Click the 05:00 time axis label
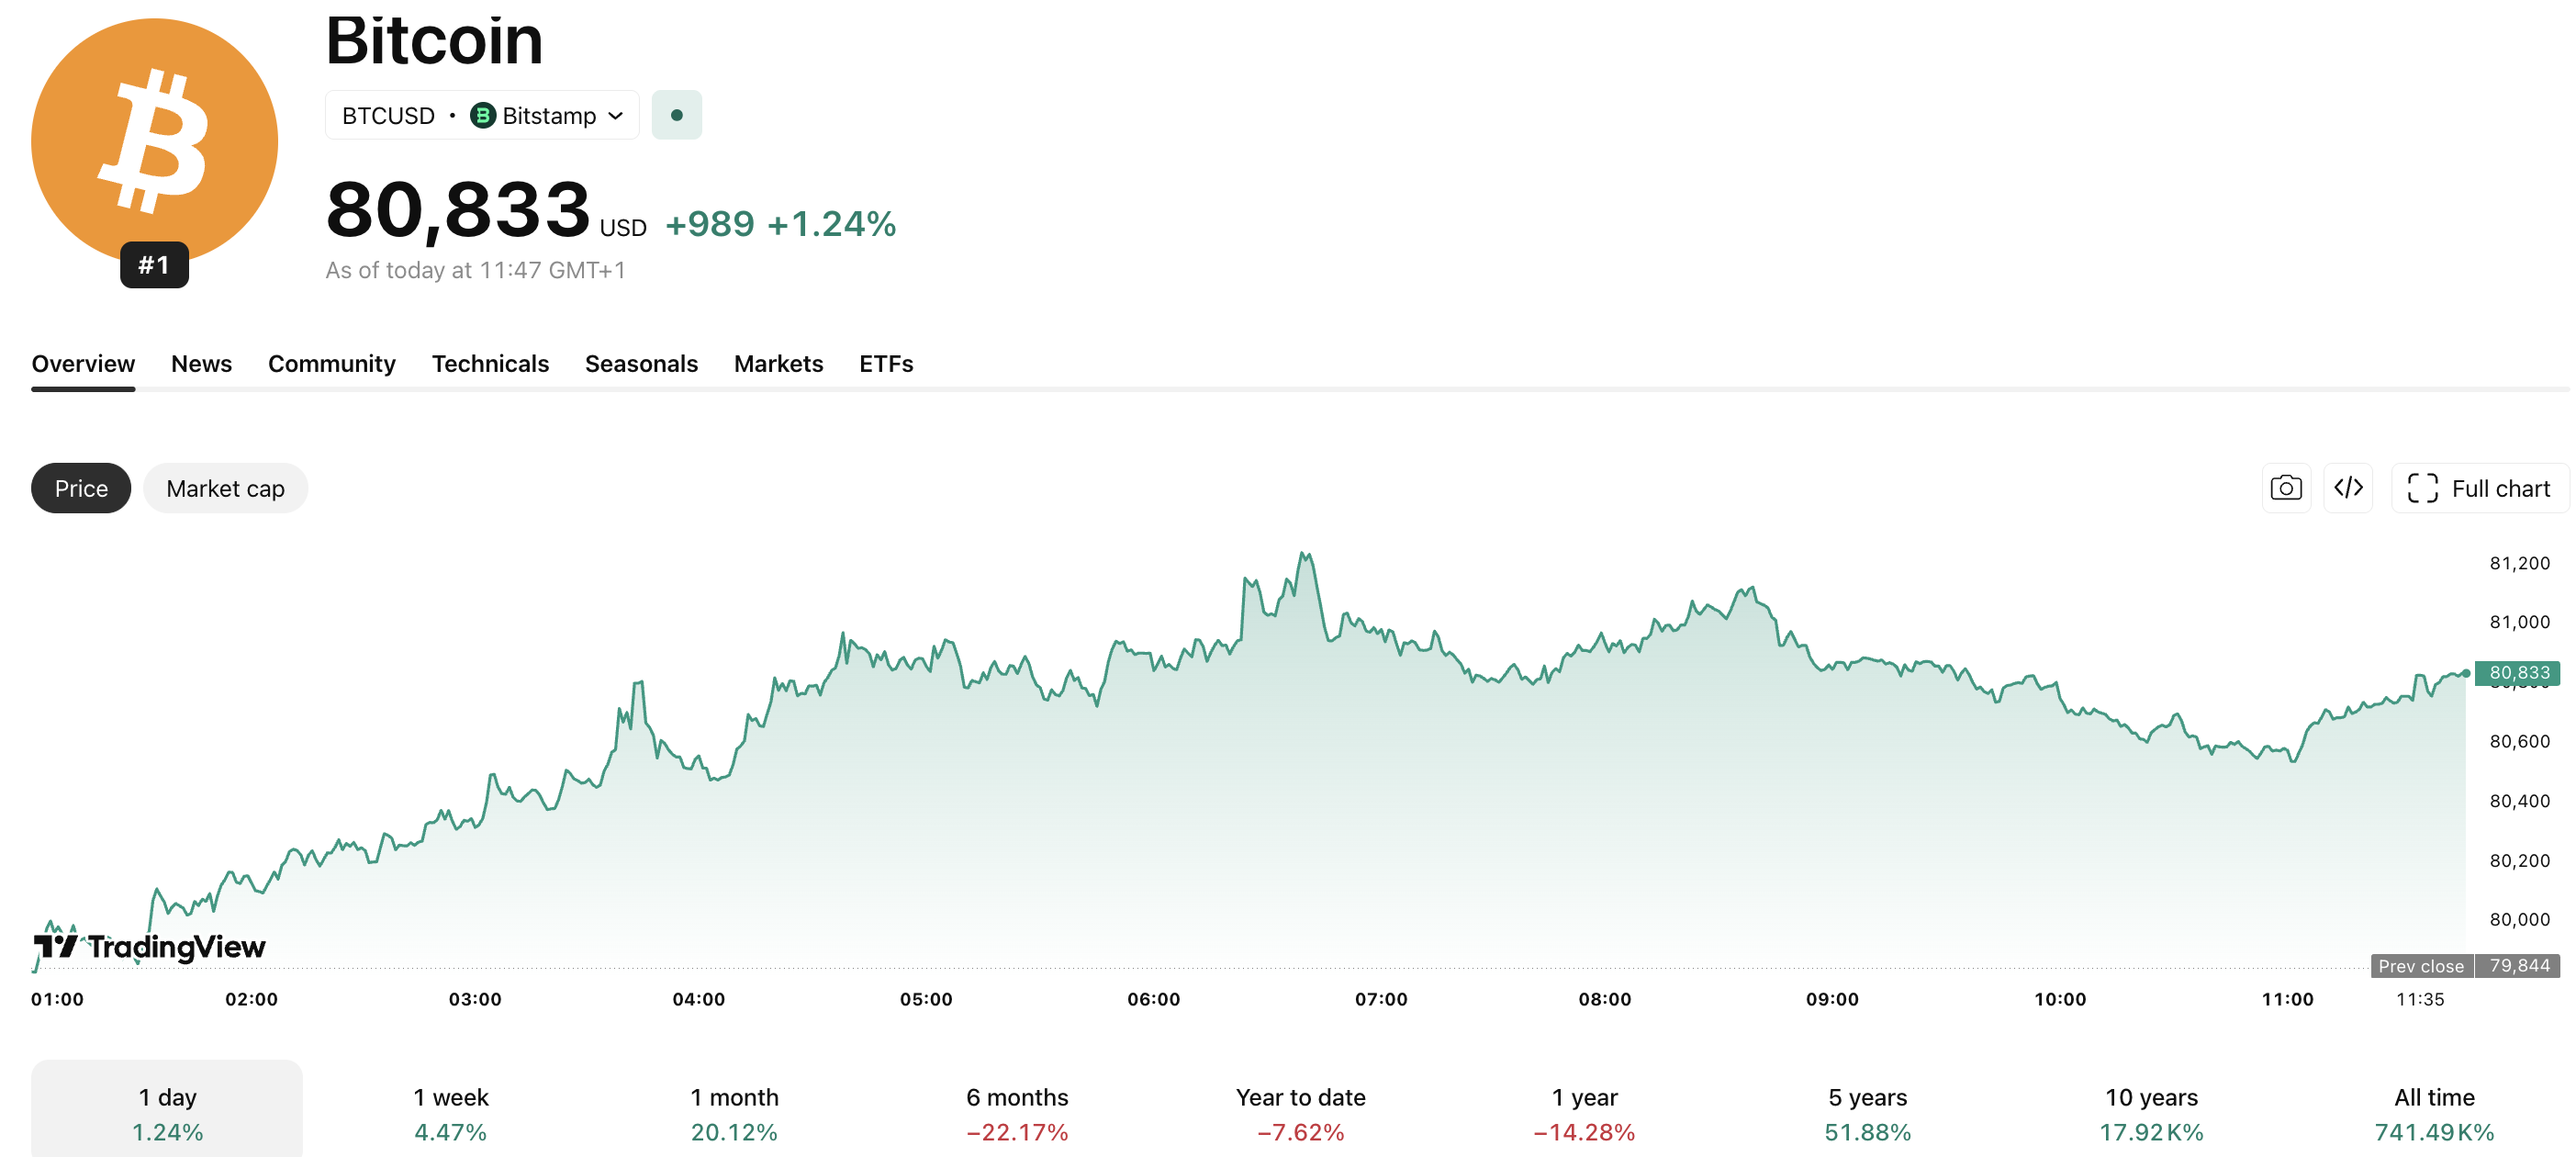 pos(926,999)
